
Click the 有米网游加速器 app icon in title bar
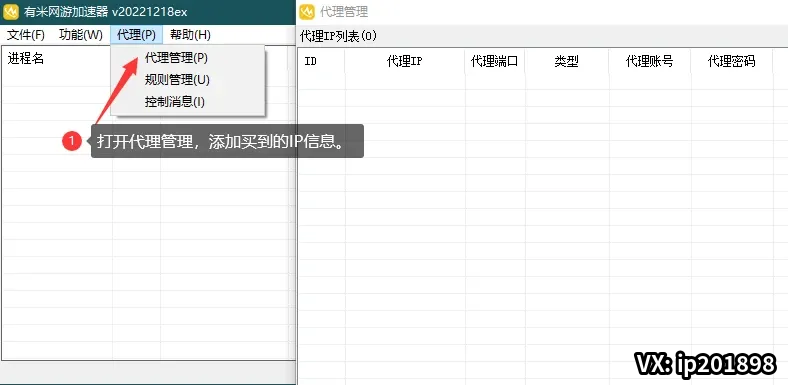pos(11,11)
